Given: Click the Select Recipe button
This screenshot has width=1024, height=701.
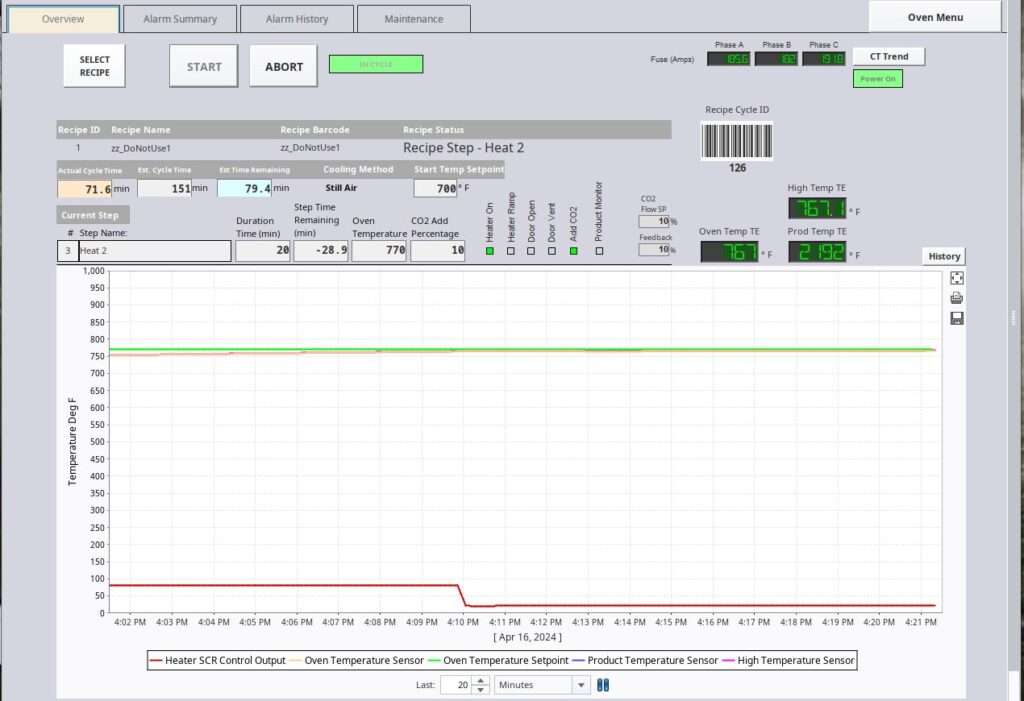Looking at the screenshot, I should pyautogui.click(x=95, y=66).
